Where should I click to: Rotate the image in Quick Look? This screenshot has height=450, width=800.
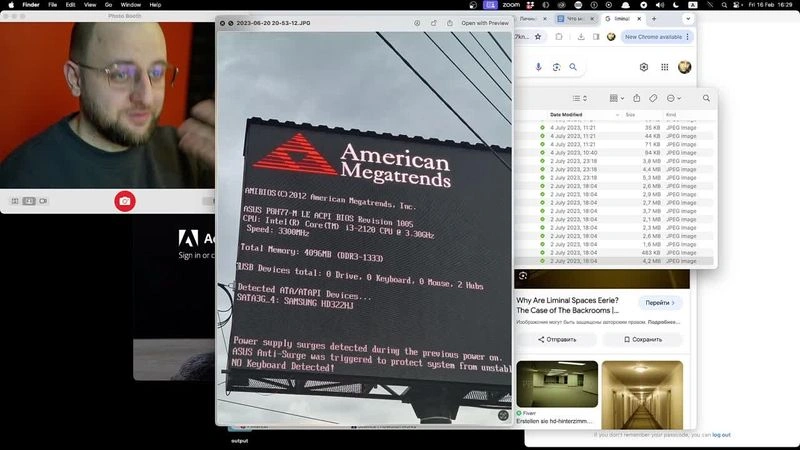(434, 23)
